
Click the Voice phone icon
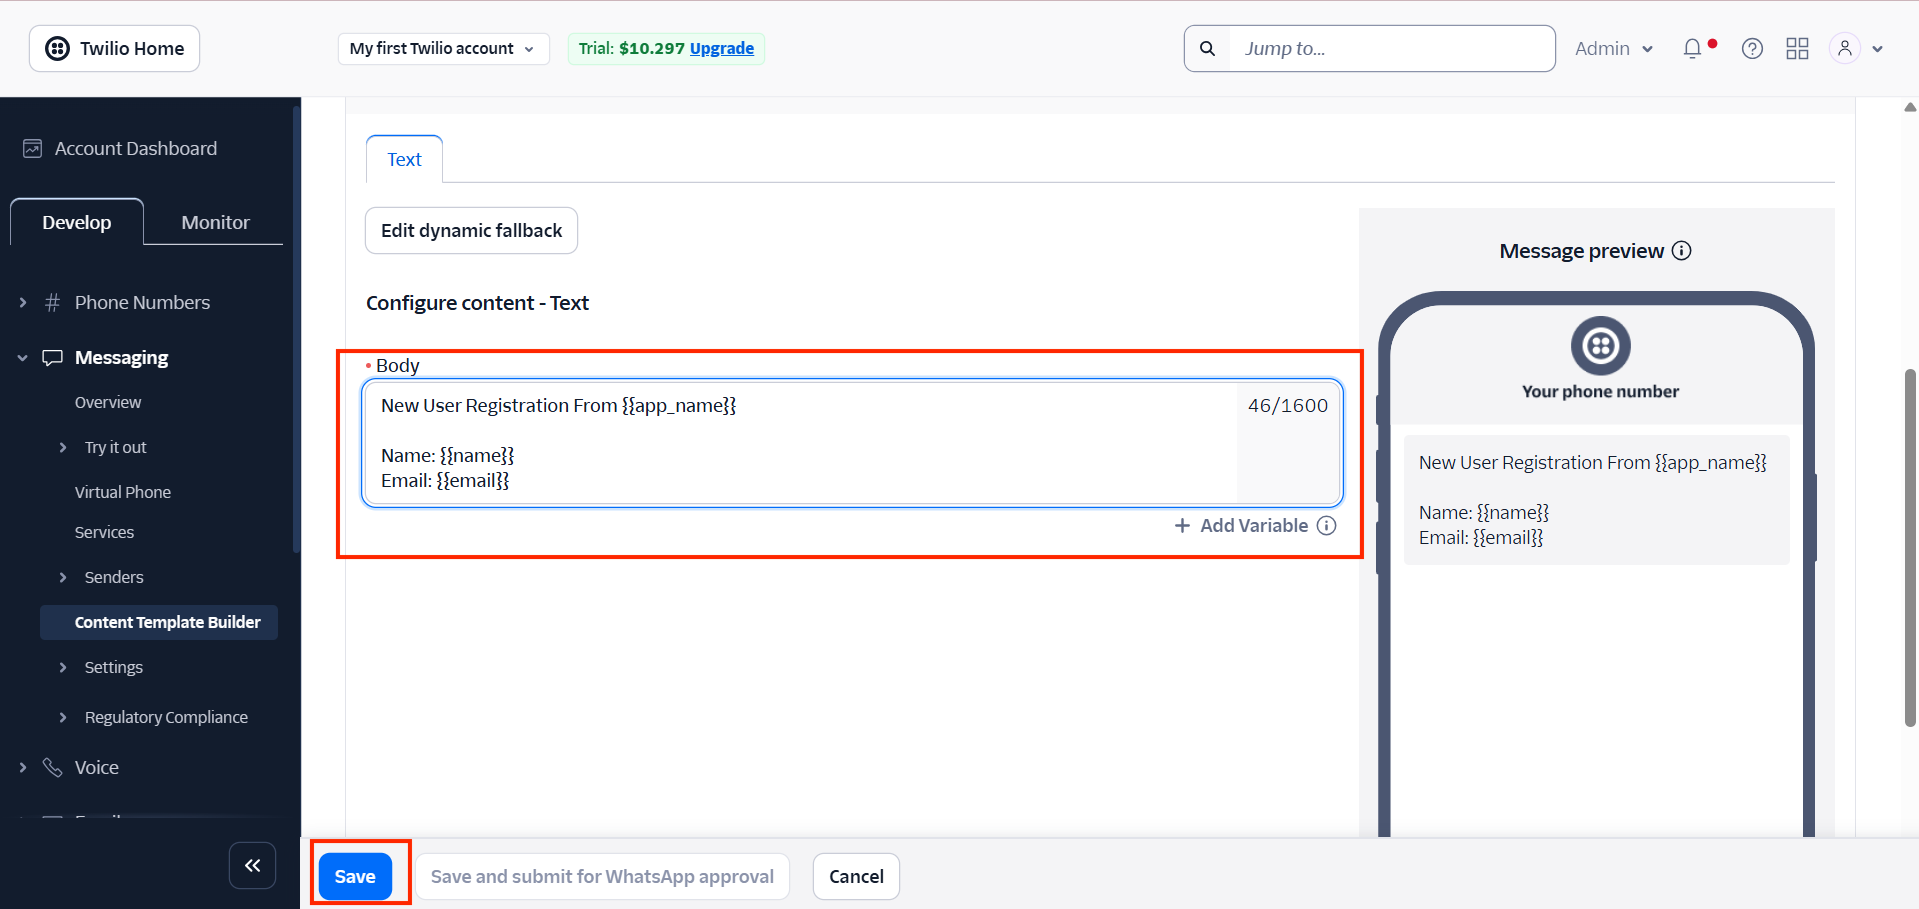pos(52,767)
